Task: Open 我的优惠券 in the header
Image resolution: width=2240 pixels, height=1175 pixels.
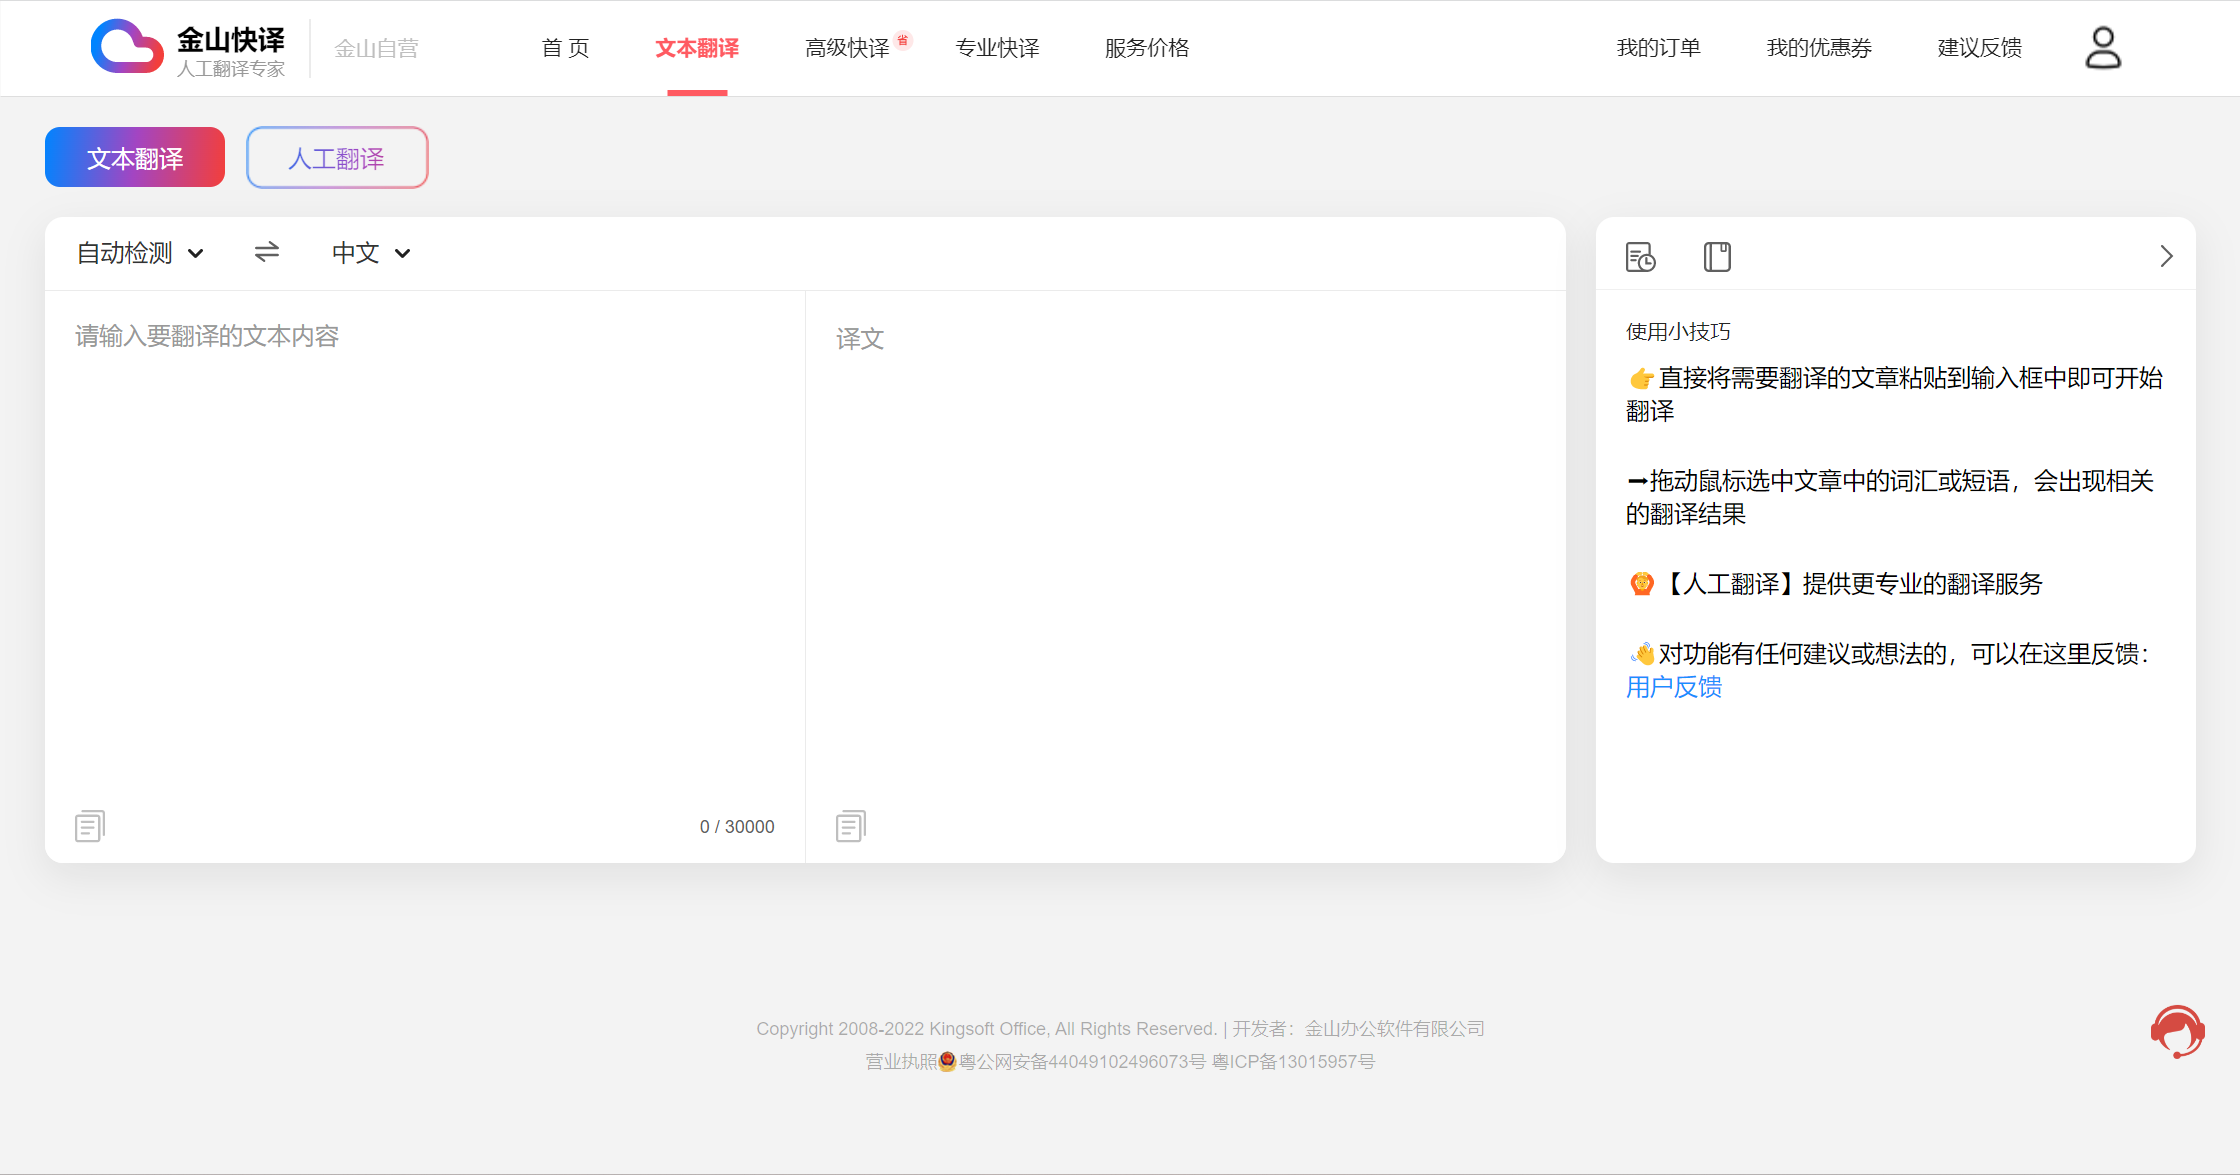Action: pos(1819,48)
